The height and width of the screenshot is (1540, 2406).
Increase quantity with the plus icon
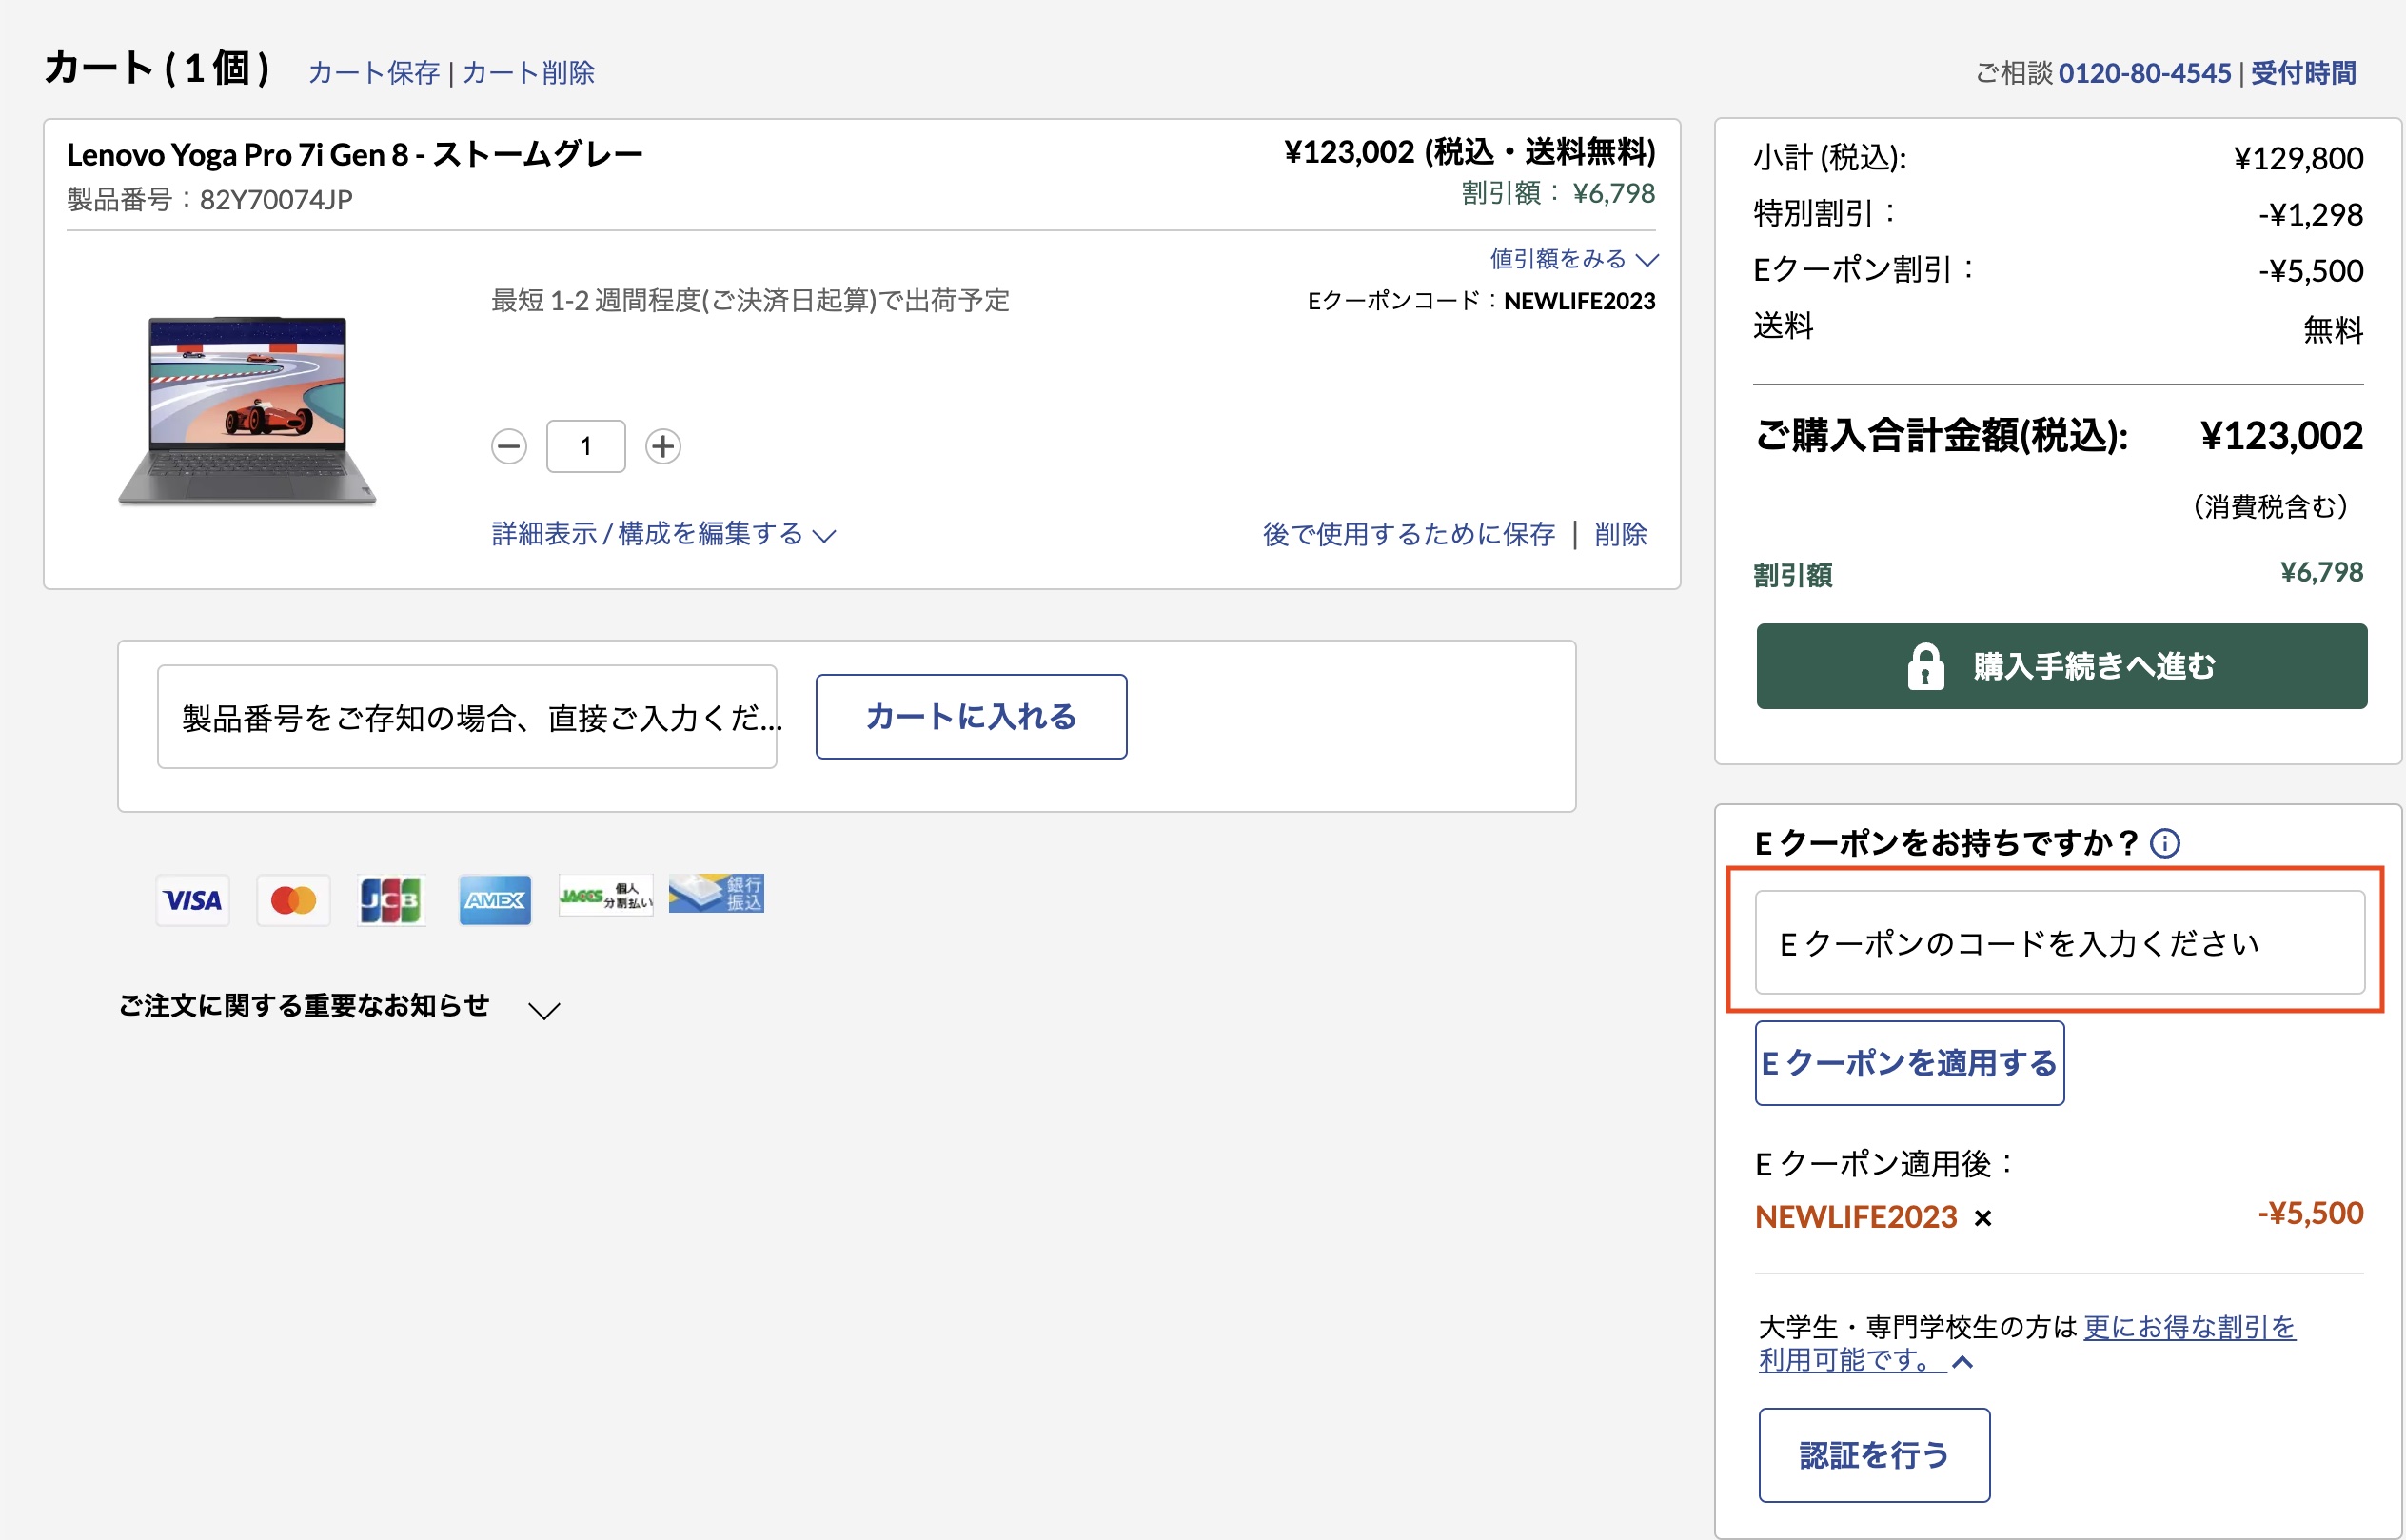click(x=662, y=446)
